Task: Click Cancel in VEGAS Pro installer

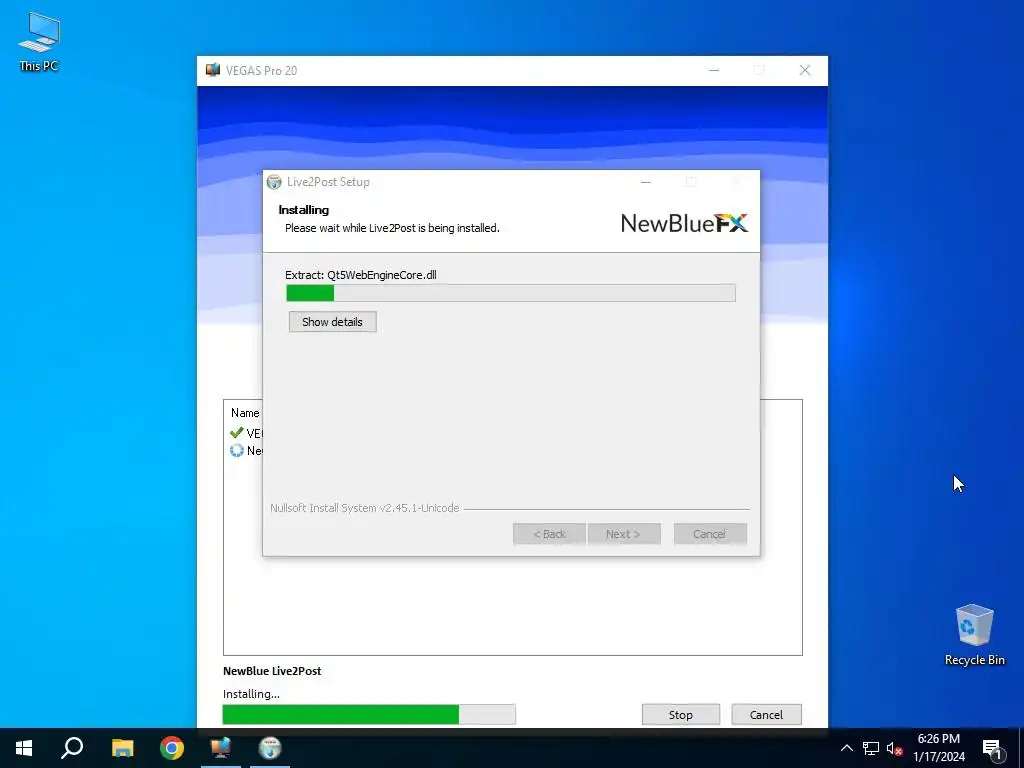Action: 766,715
